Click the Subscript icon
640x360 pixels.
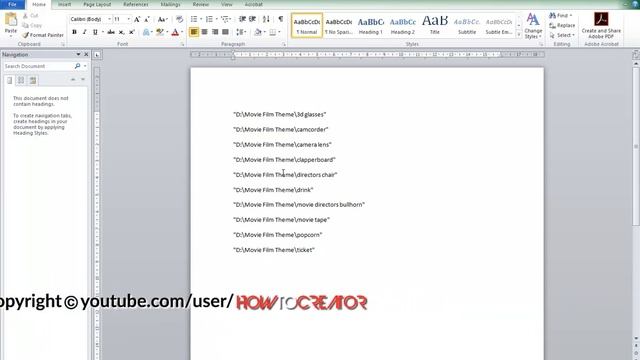coord(121,32)
